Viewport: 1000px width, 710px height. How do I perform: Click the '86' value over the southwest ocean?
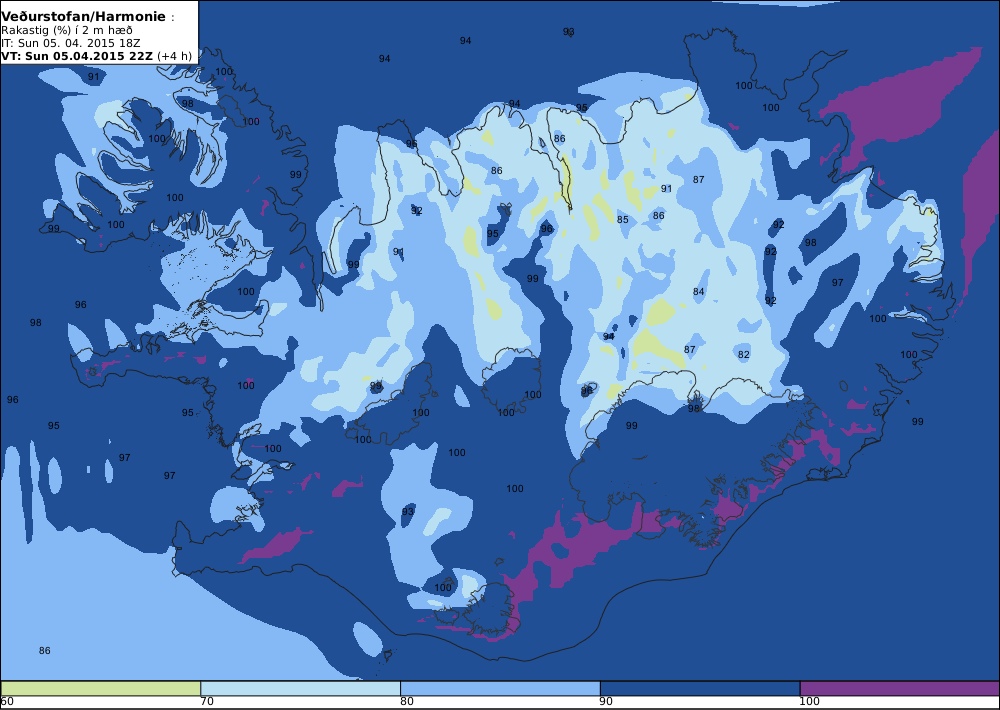(x=44, y=651)
